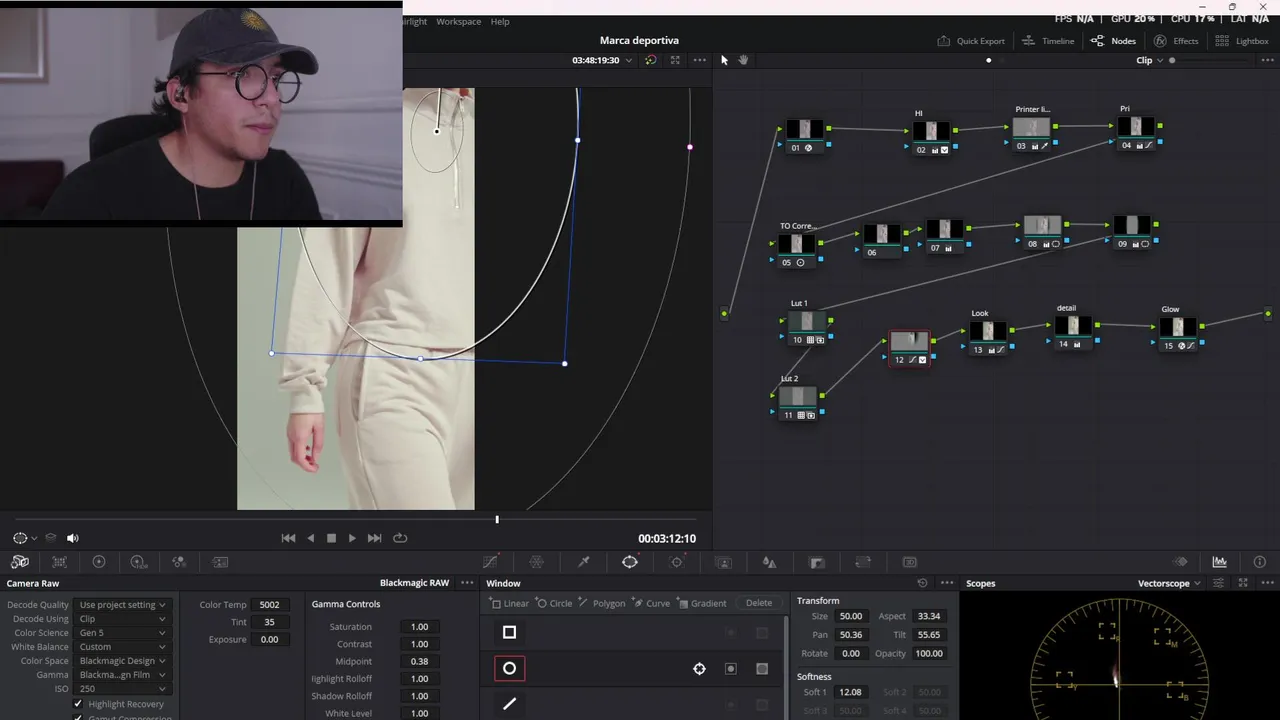The image size is (1280, 720).
Task: Open the Color Match palette icon
Action: pyautogui.click(x=59, y=562)
